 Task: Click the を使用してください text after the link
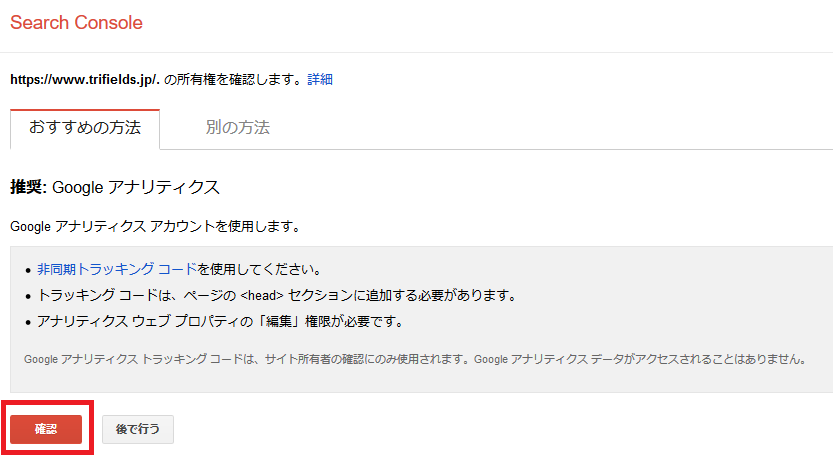pyautogui.click(x=260, y=269)
